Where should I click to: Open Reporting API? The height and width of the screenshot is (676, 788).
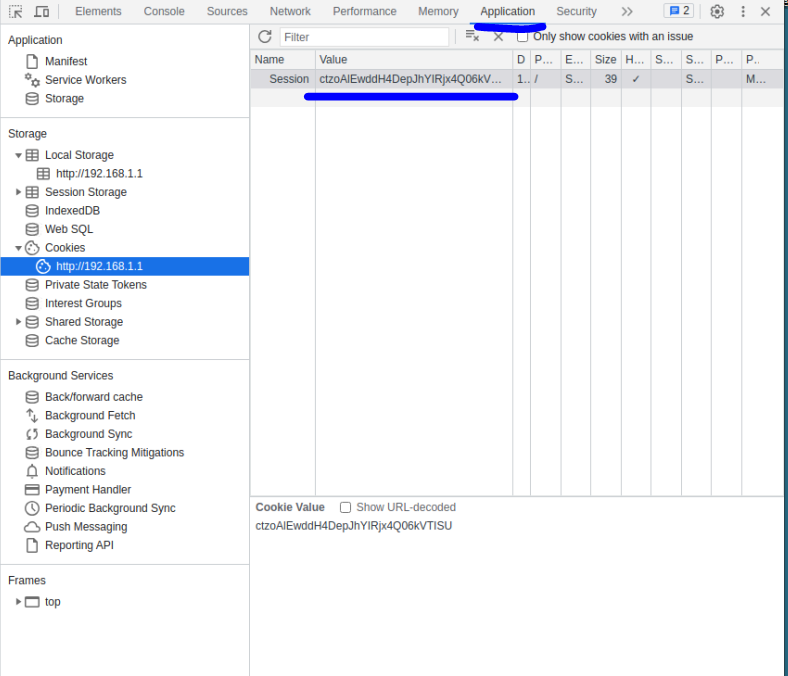click(x=79, y=546)
